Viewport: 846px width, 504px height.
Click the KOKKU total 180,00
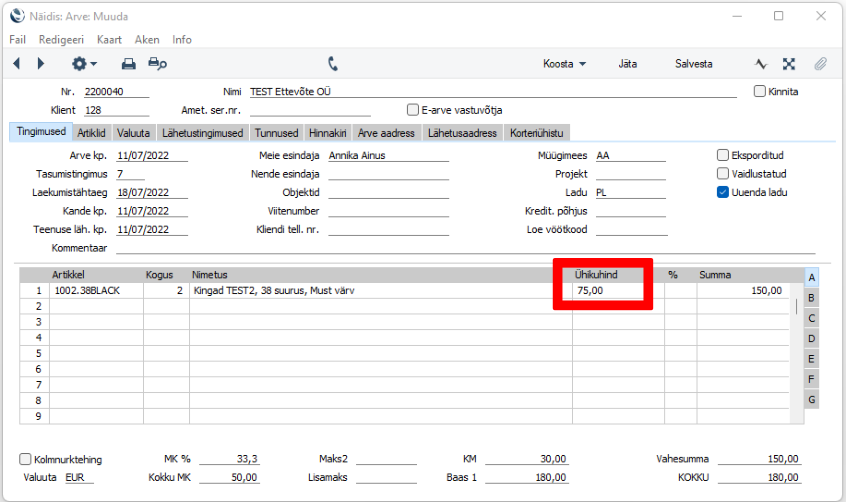pyautogui.click(x=760, y=478)
